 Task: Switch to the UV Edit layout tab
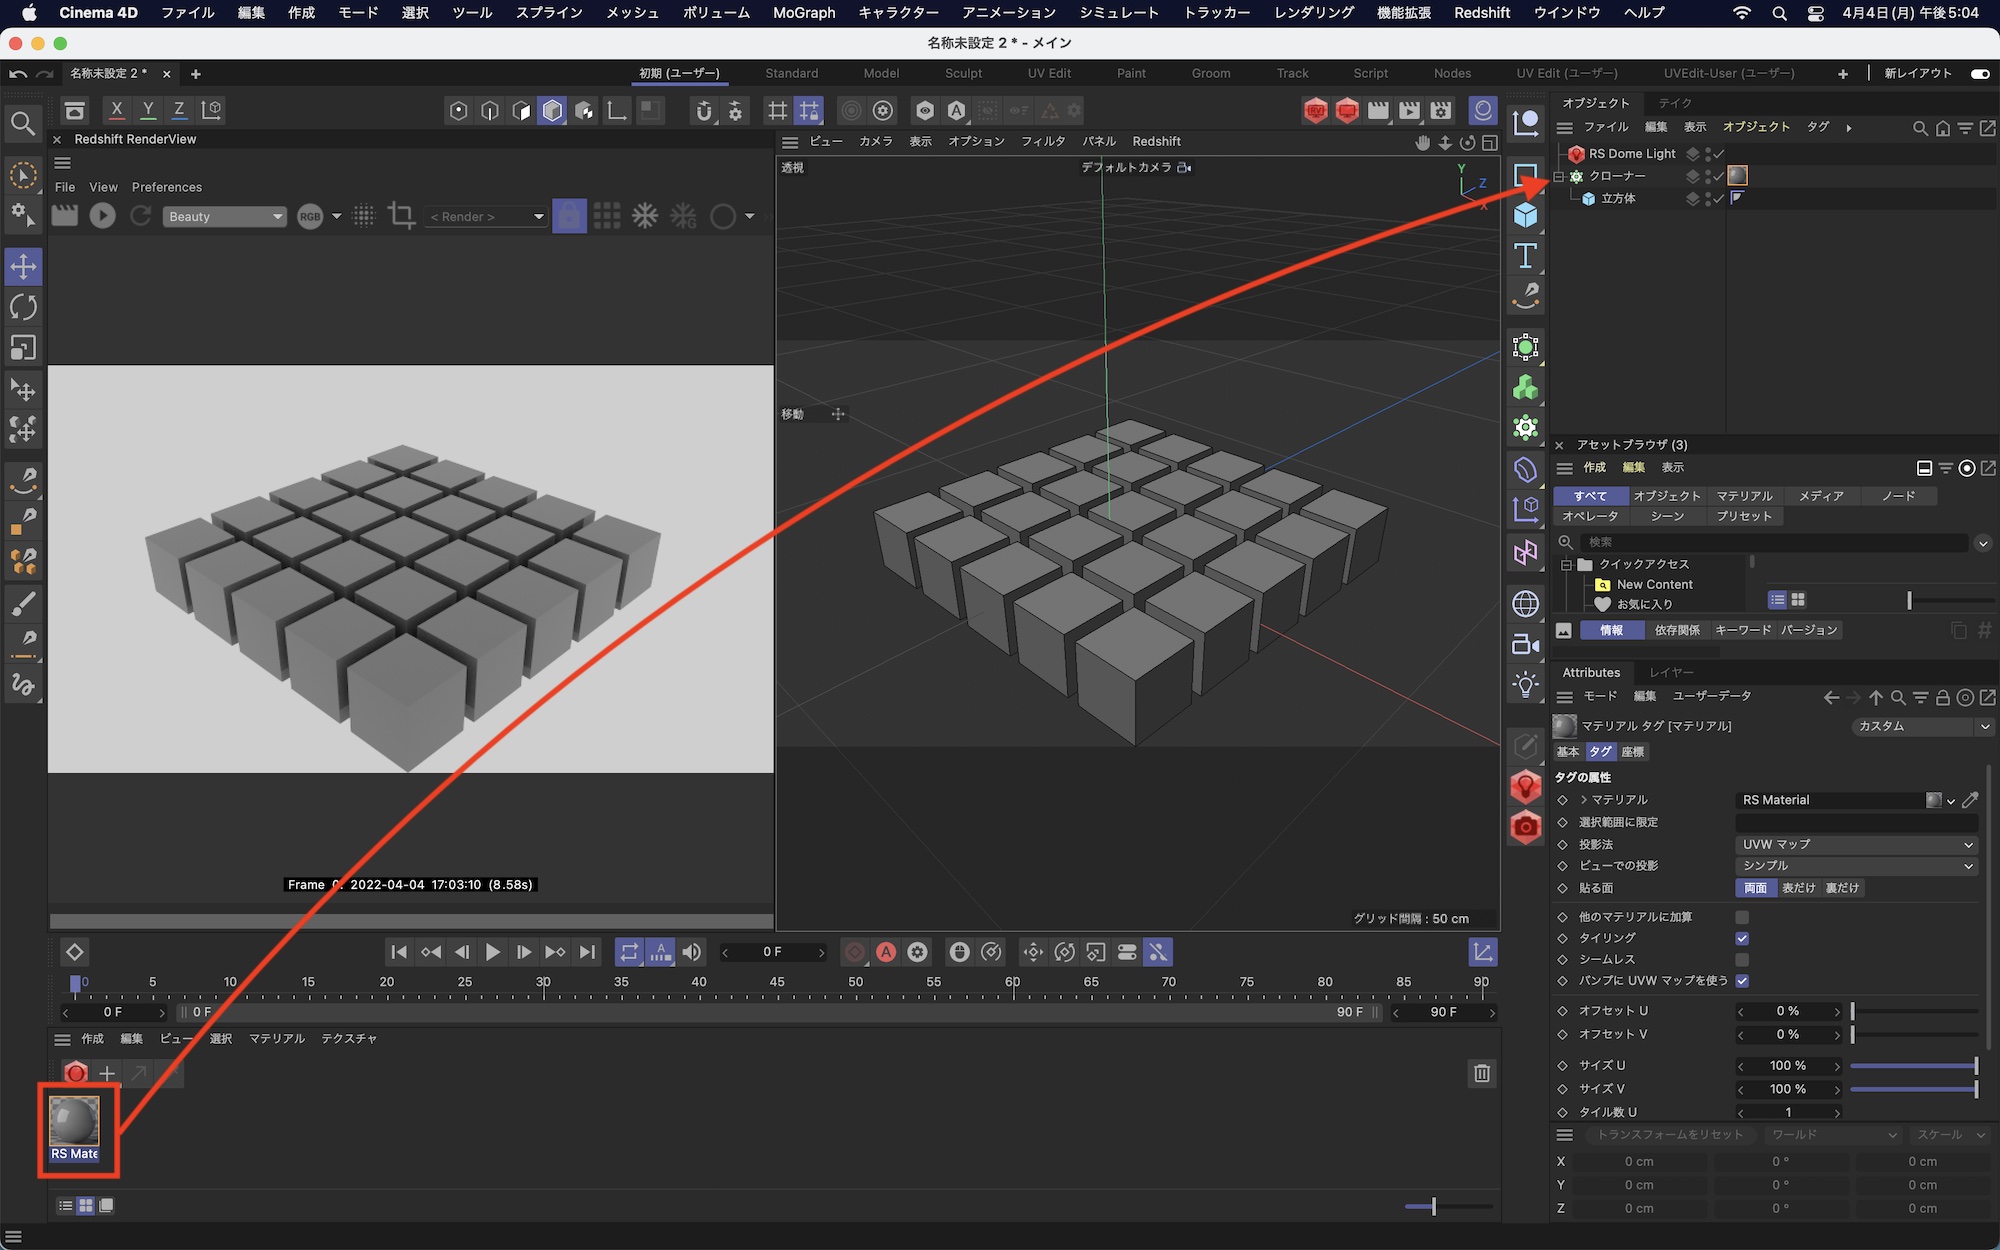(1049, 73)
